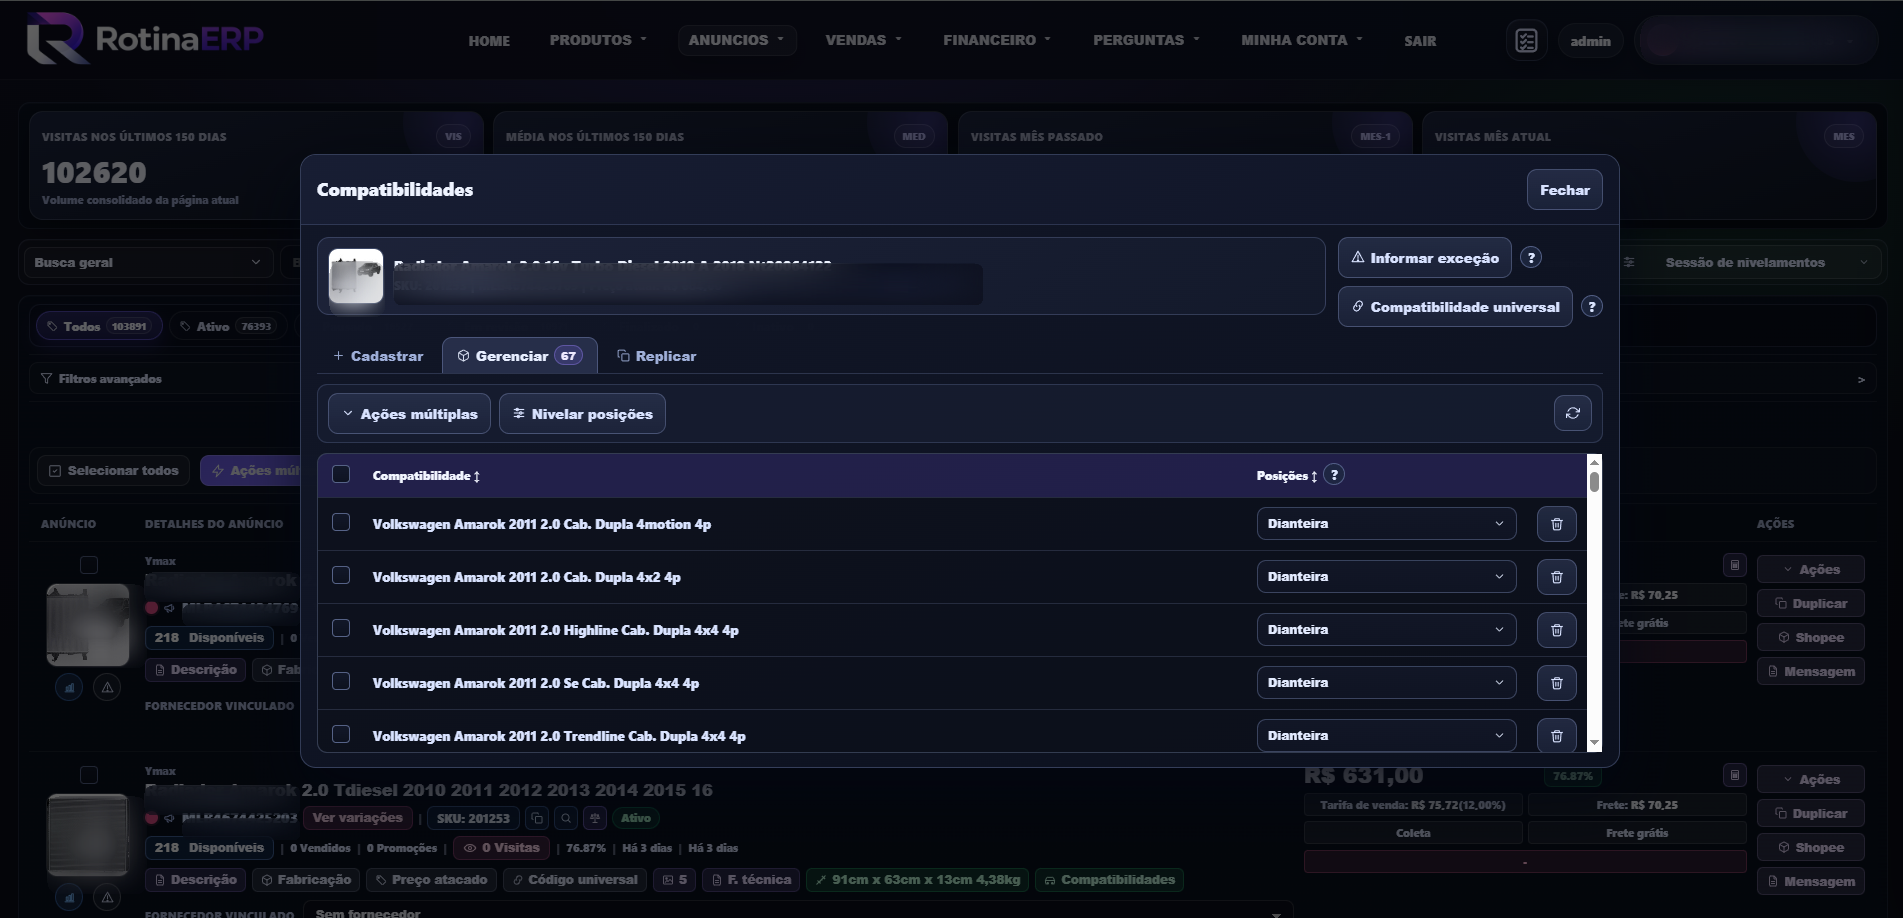Image resolution: width=1903 pixels, height=918 pixels.
Task: Delete the Se Cab. Dupla 4x4 row
Action: pyautogui.click(x=1556, y=683)
